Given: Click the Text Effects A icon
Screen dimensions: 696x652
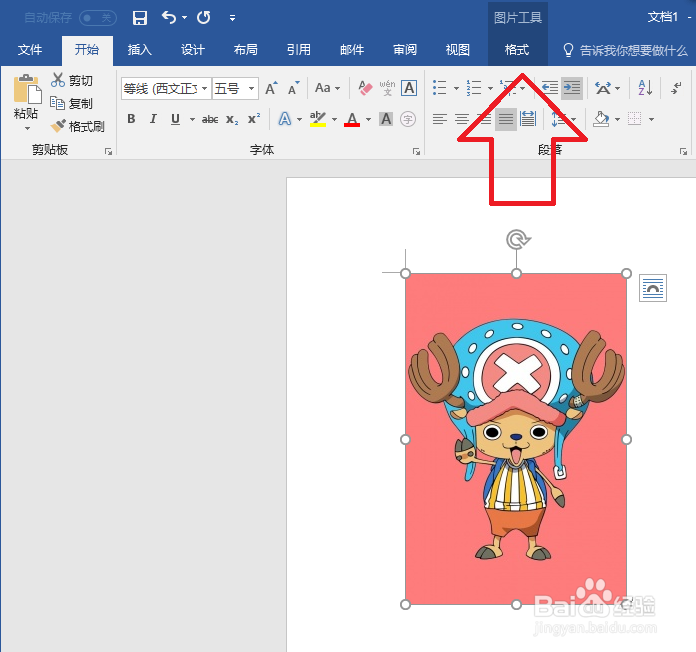Looking at the screenshot, I should pos(285,119).
